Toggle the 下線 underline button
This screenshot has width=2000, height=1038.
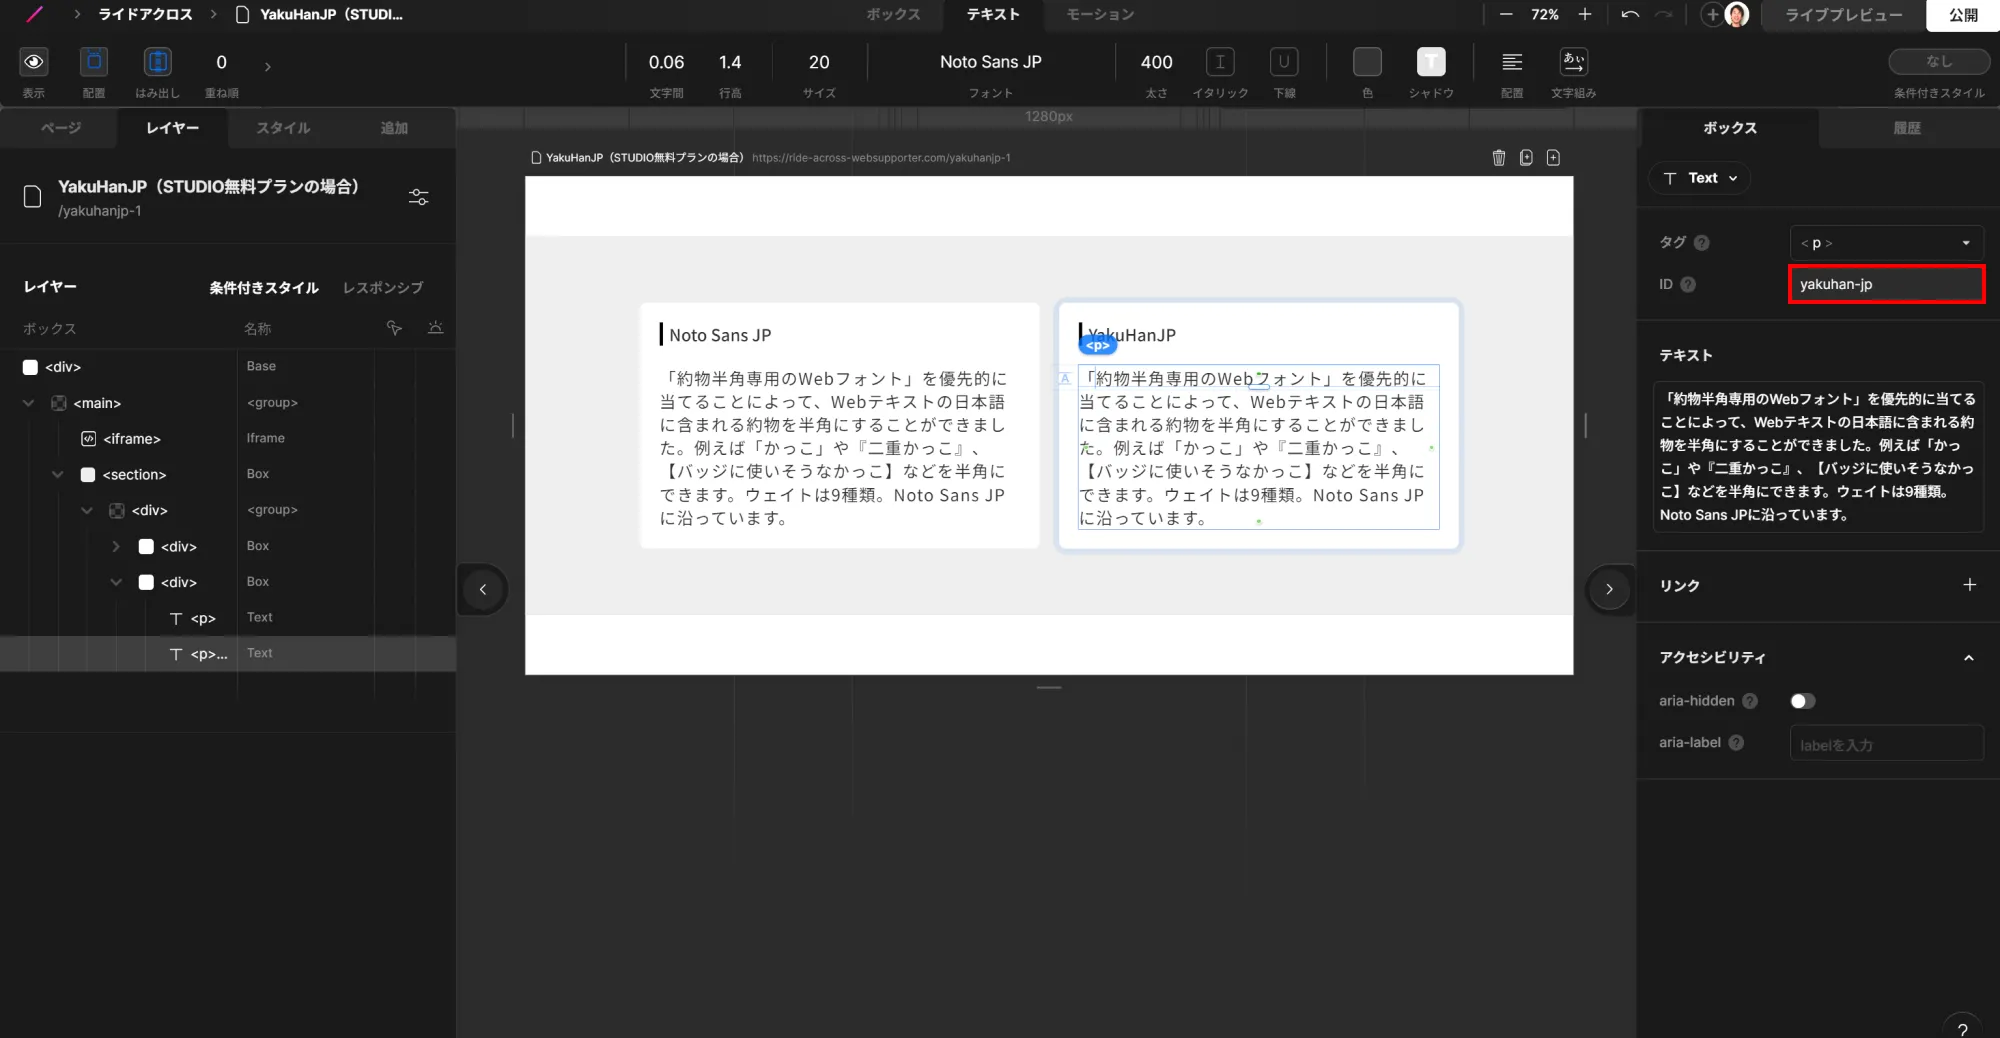(1284, 62)
